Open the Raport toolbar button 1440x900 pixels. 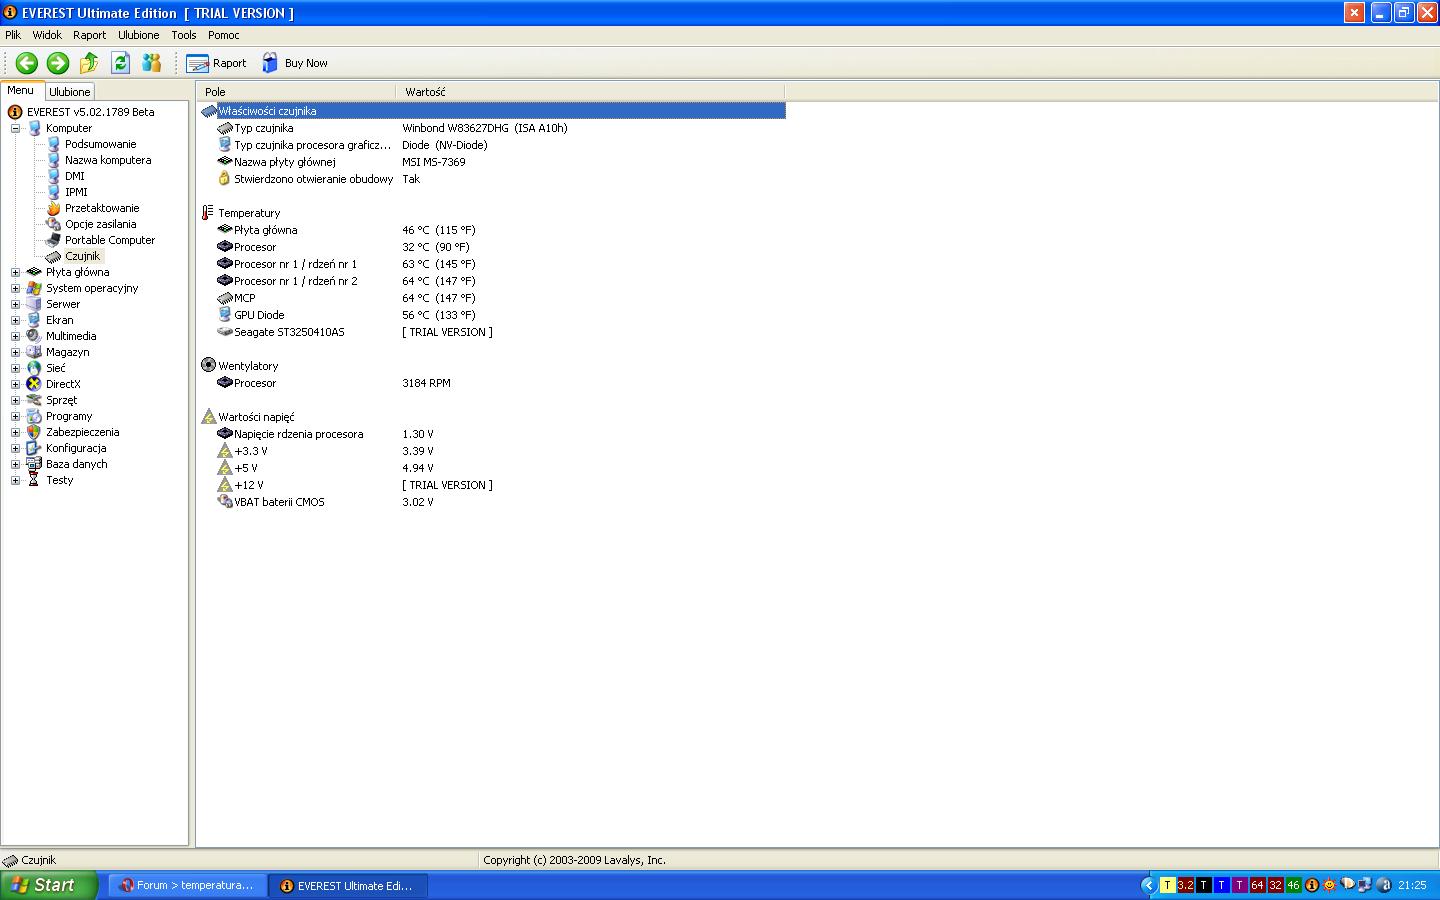216,63
